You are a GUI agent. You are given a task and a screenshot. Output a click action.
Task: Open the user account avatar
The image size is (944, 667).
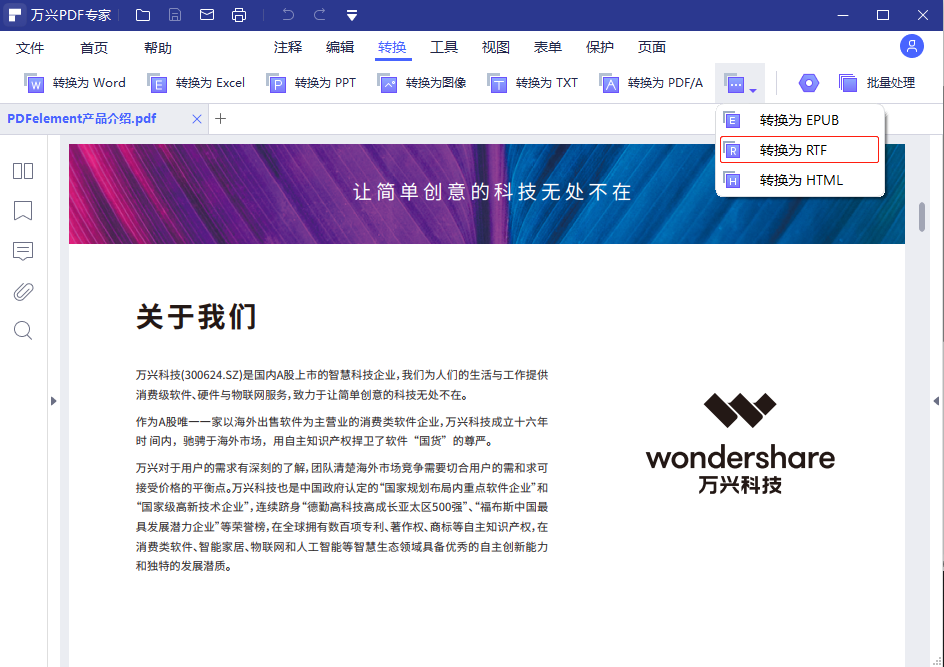pyautogui.click(x=911, y=46)
